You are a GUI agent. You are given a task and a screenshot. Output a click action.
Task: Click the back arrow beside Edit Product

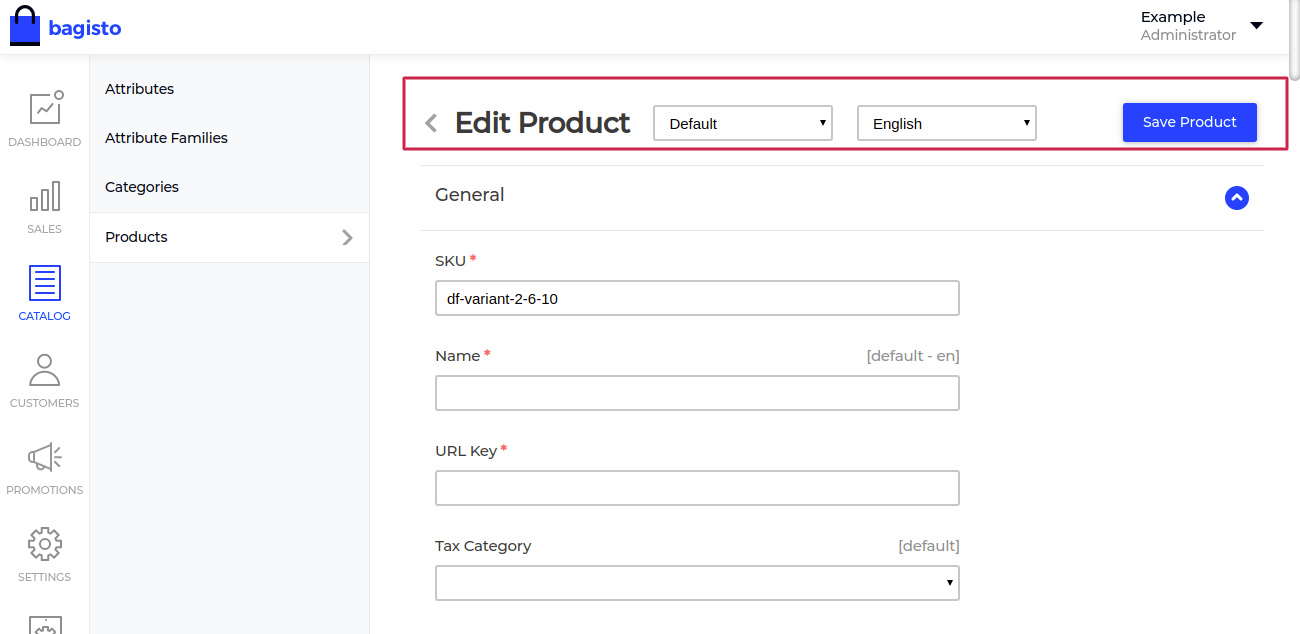click(x=431, y=123)
